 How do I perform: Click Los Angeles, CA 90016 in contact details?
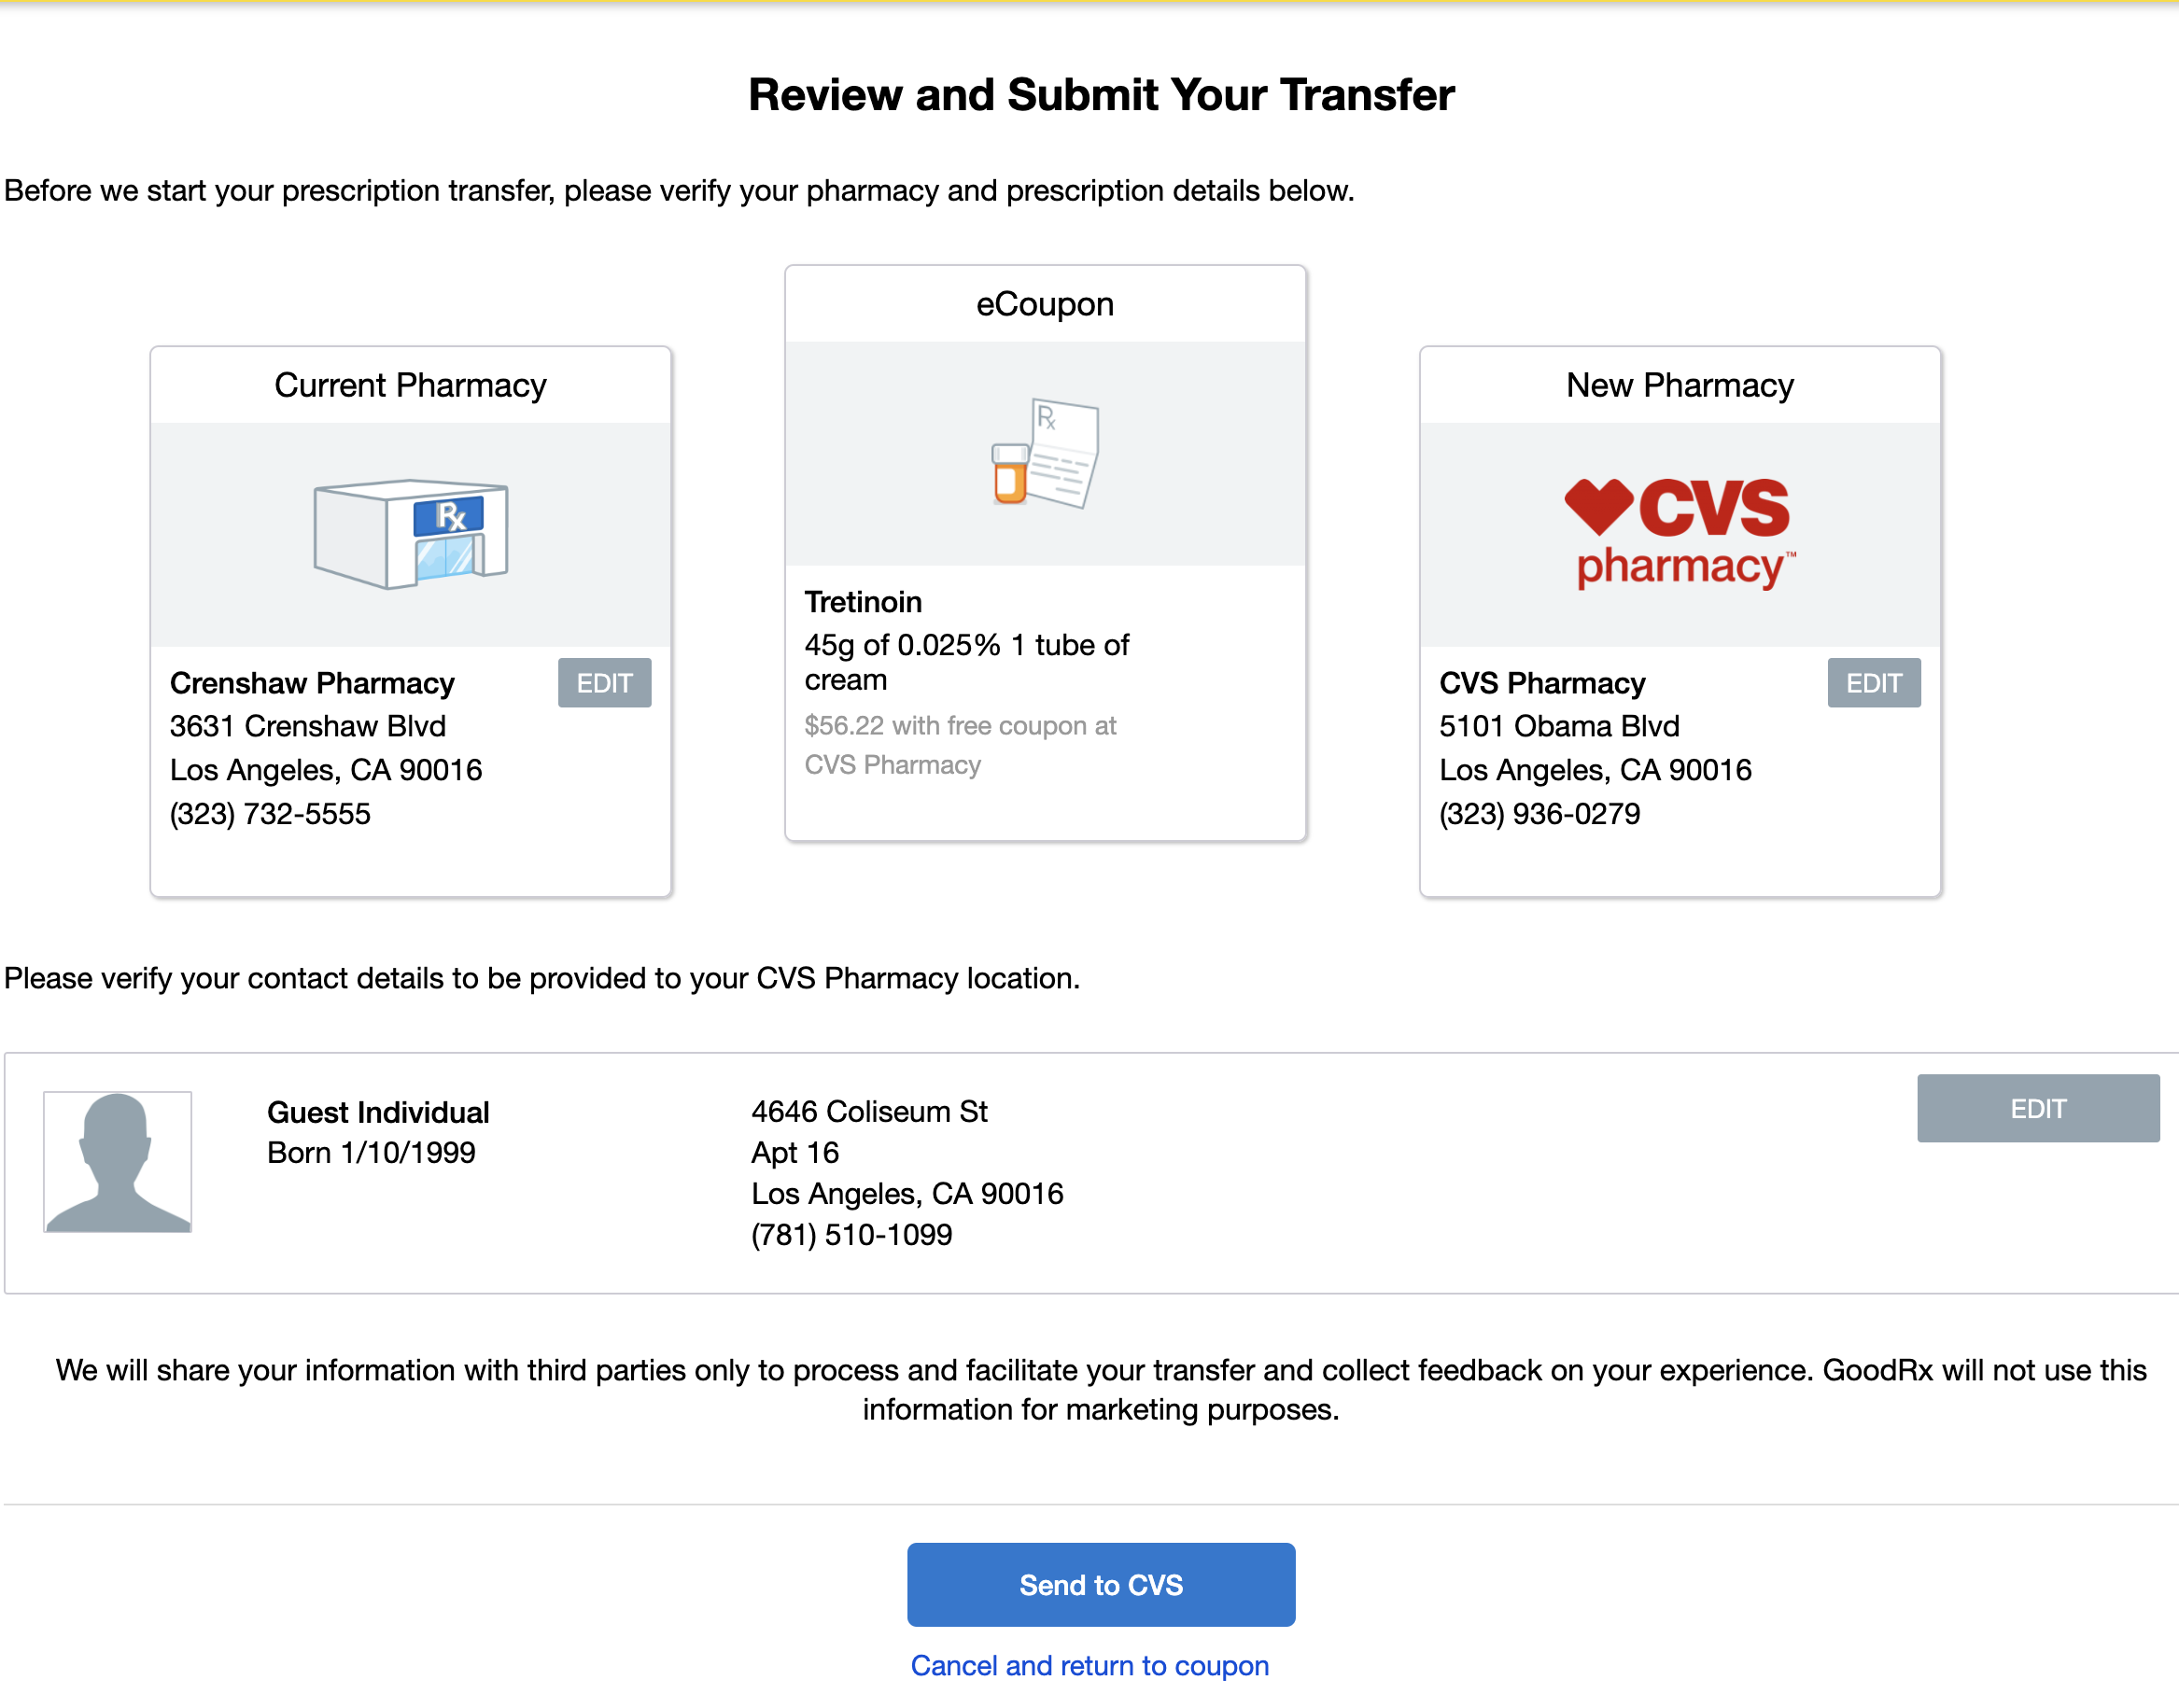pos(907,1194)
